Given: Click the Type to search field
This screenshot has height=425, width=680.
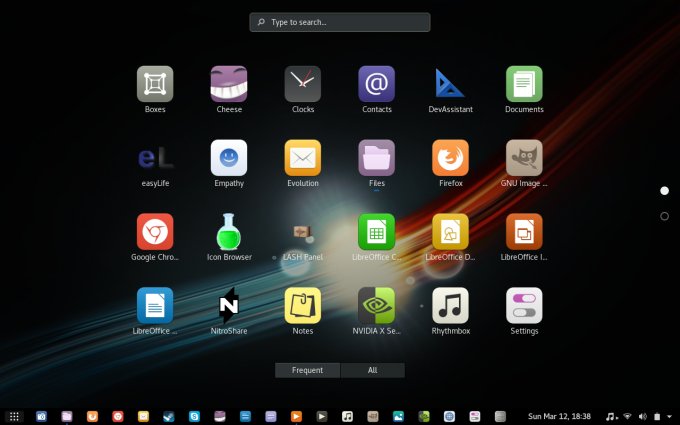Looking at the screenshot, I should click(x=340, y=22).
